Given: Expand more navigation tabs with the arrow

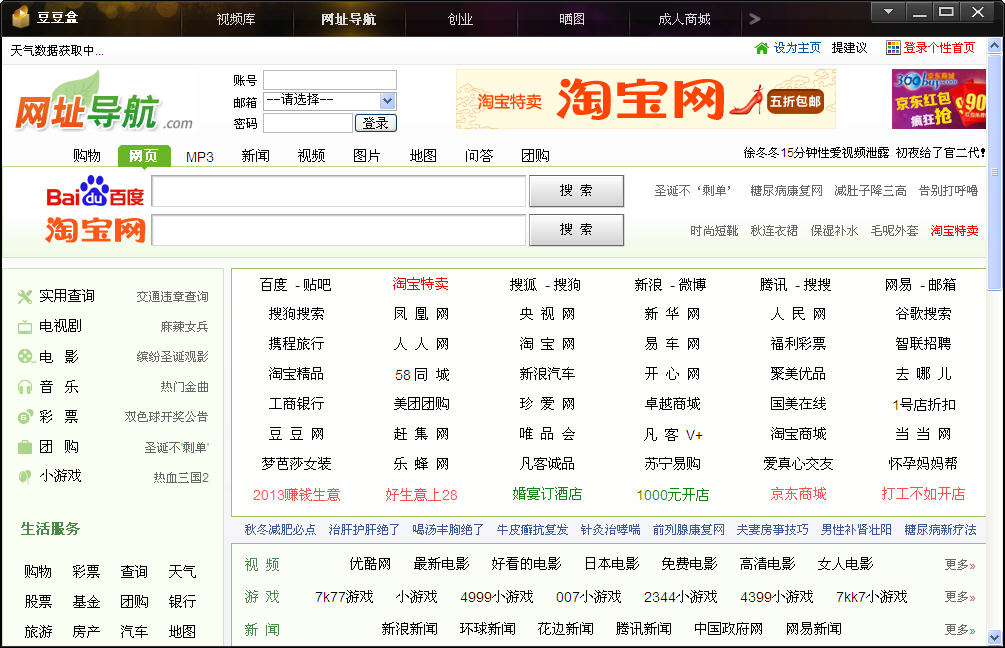Looking at the screenshot, I should click(755, 19).
